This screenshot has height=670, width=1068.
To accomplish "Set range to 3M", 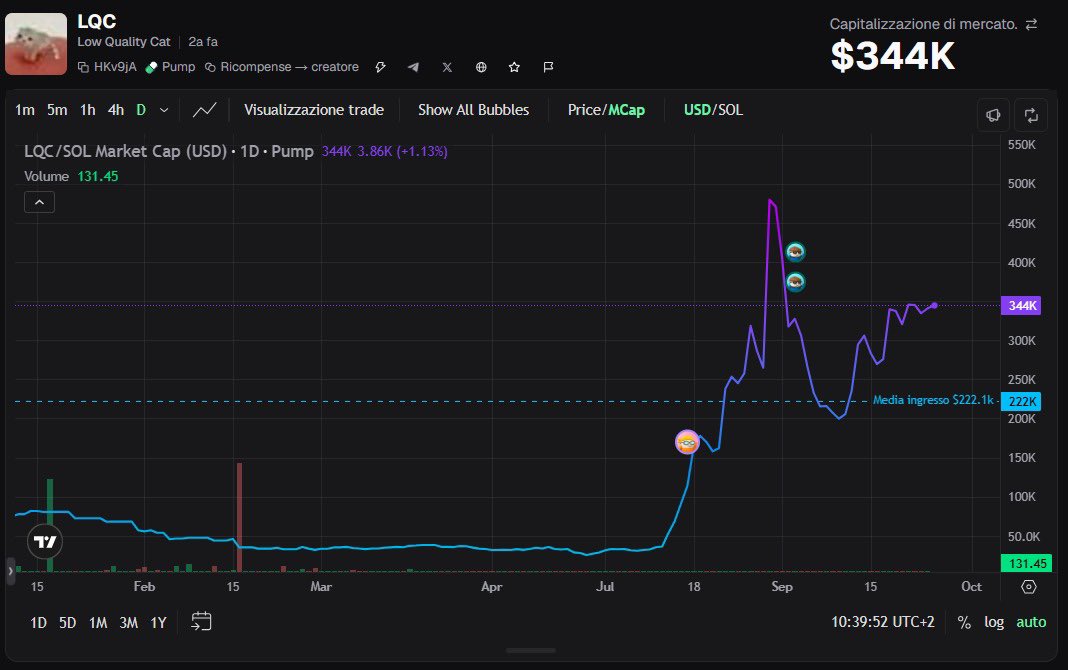I will tap(129, 622).
